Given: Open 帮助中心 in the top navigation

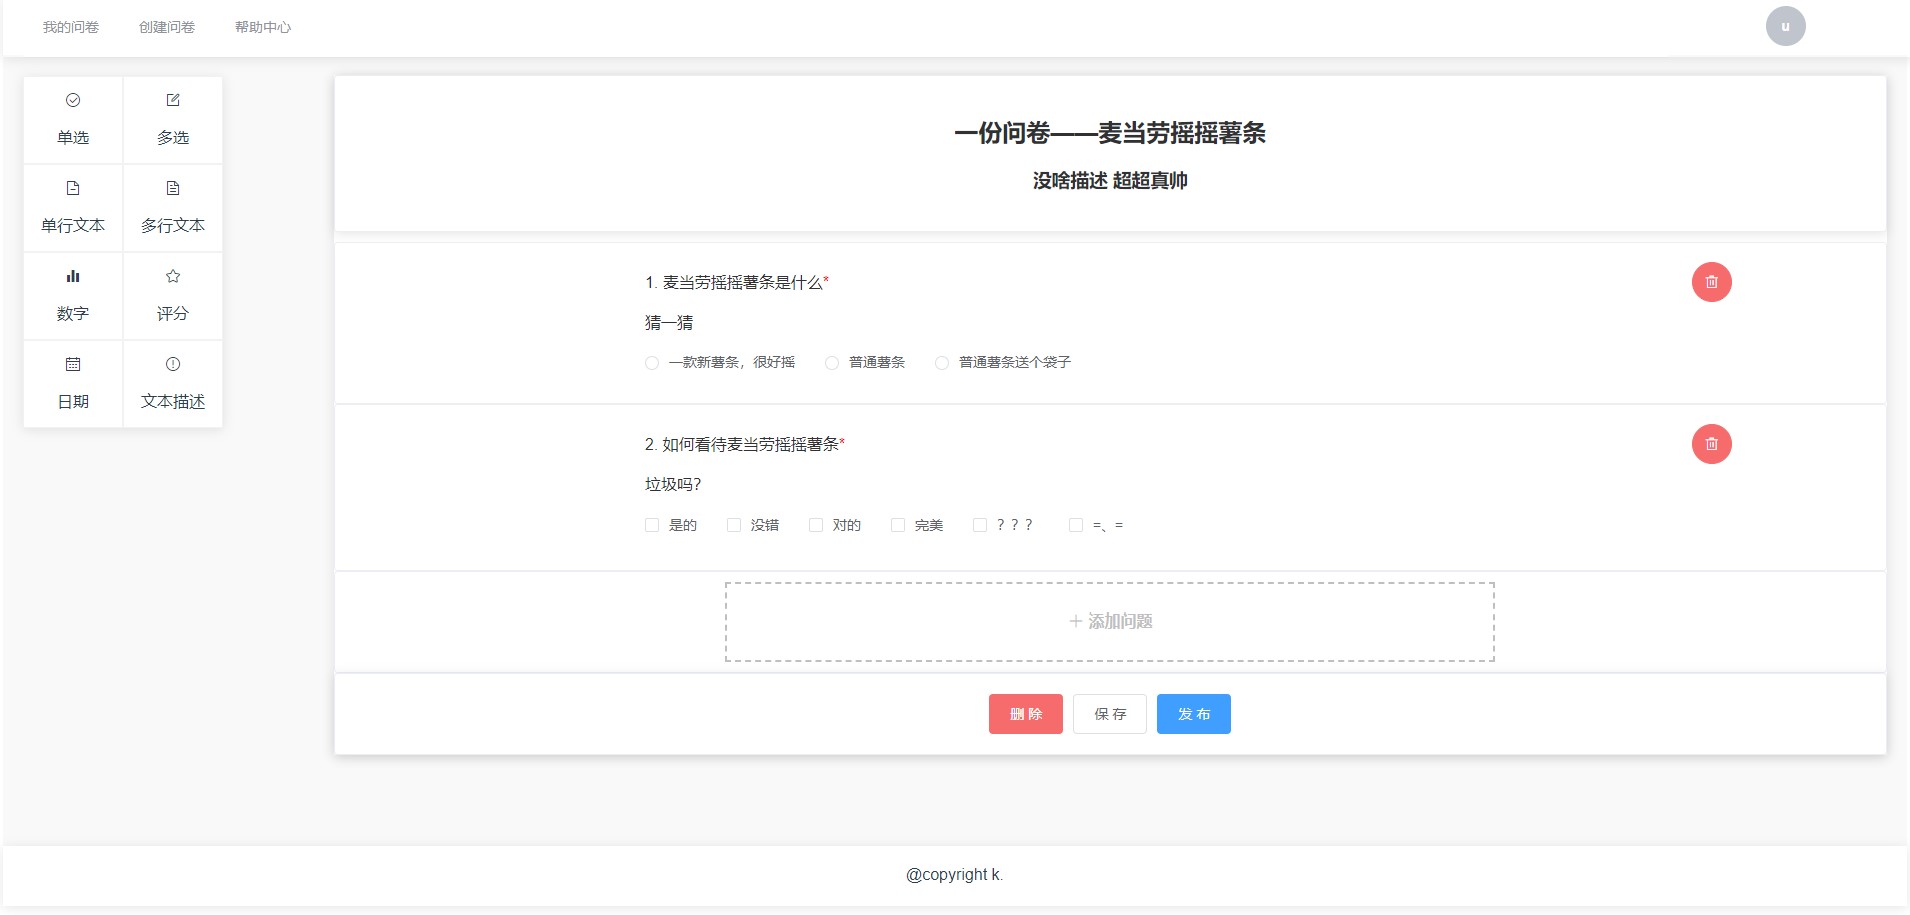Looking at the screenshot, I should 263,27.
